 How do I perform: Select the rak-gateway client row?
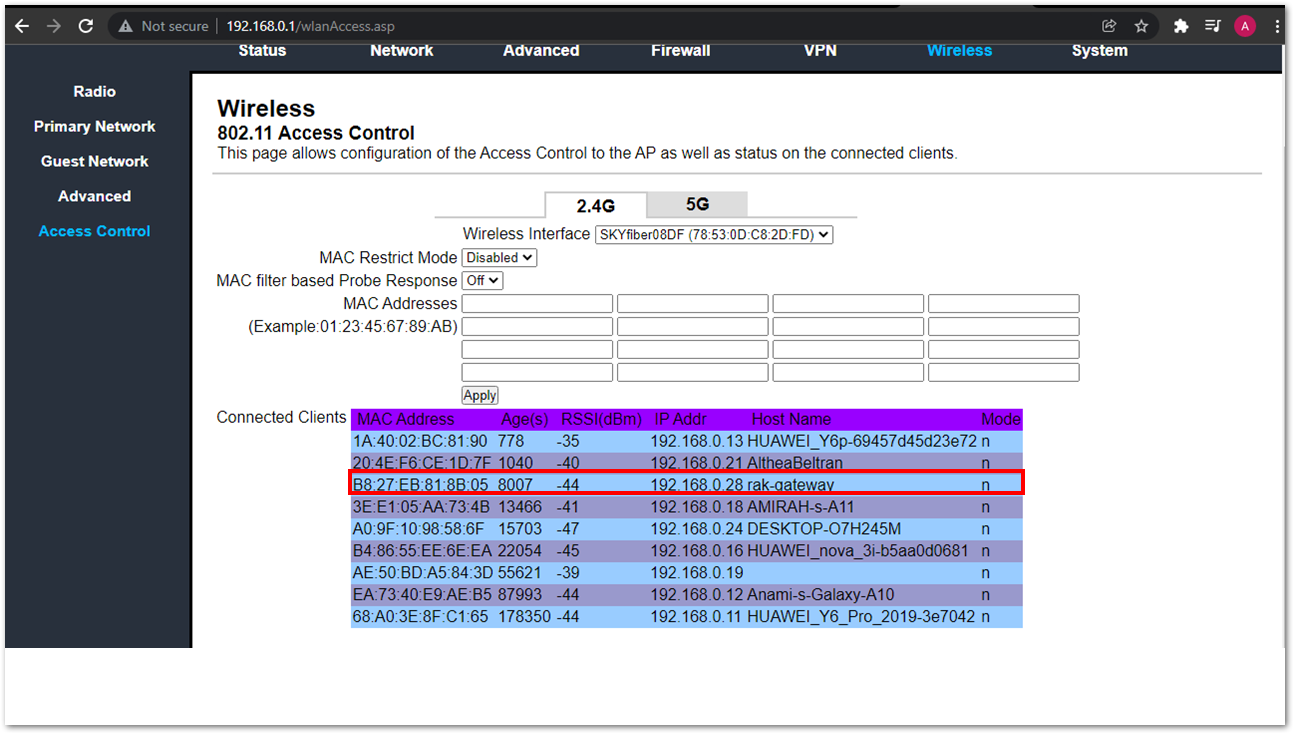(686, 484)
